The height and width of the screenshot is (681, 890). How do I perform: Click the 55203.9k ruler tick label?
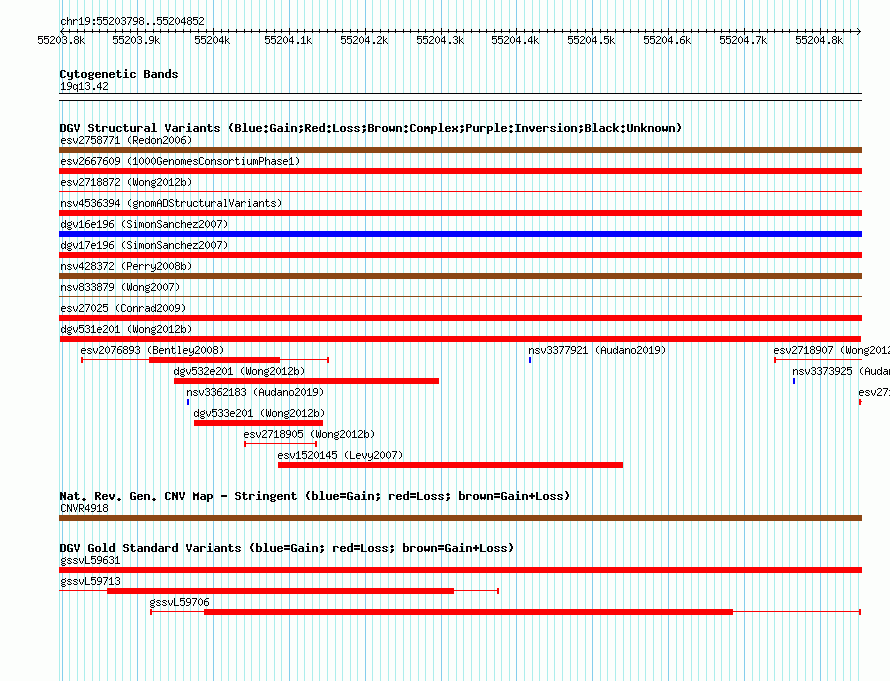click(x=136, y=40)
